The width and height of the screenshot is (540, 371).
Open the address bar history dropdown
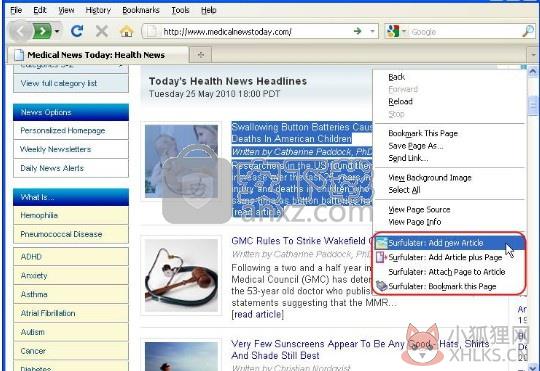click(x=372, y=31)
